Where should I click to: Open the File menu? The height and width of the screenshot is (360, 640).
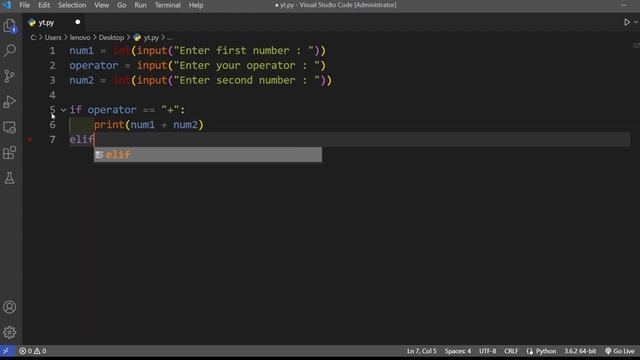pyautogui.click(x=24, y=5)
